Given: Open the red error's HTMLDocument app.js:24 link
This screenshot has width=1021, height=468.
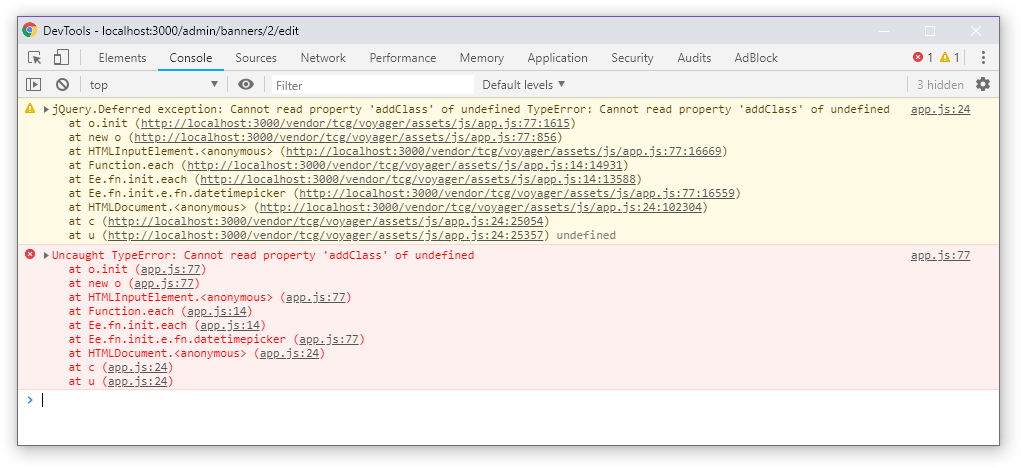Looking at the screenshot, I should pos(289,353).
